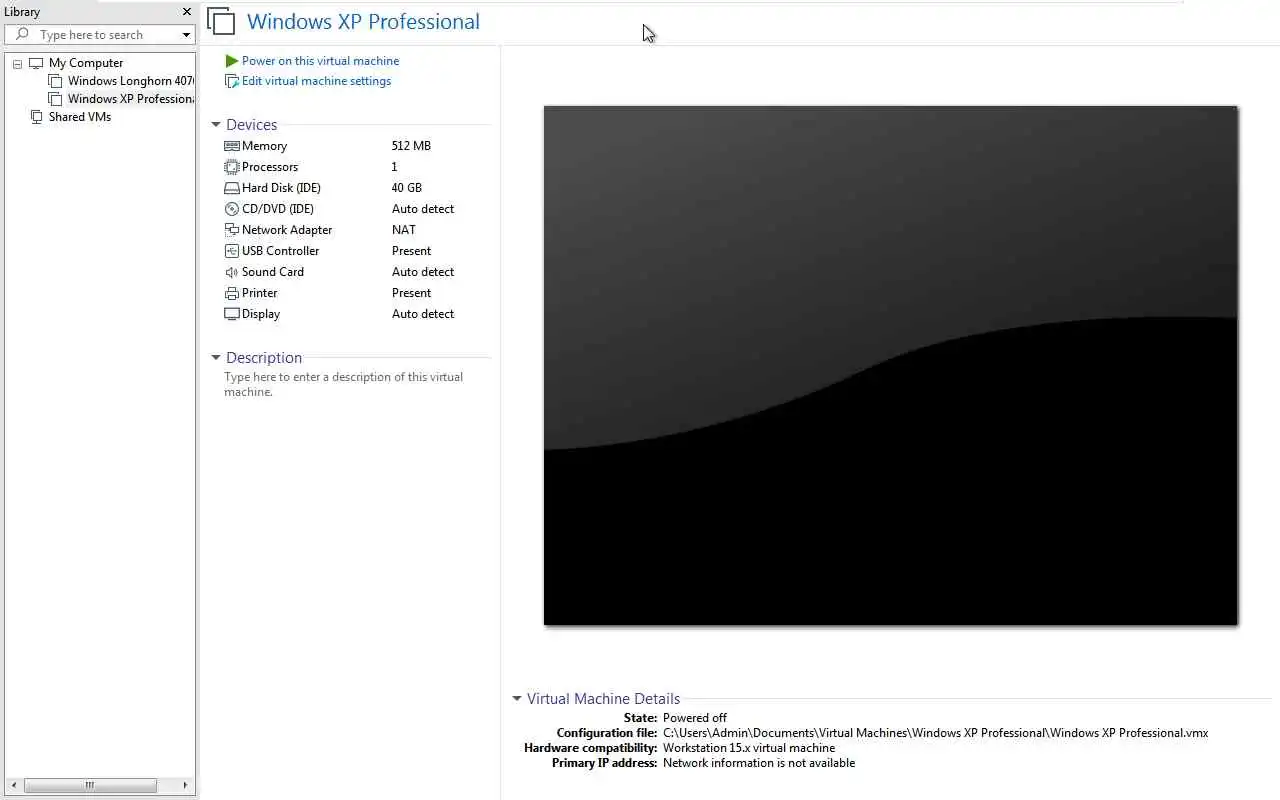Click the configuration file path
Viewport: 1280px width, 800px height.
pyautogui.click(x=935, y=733)
